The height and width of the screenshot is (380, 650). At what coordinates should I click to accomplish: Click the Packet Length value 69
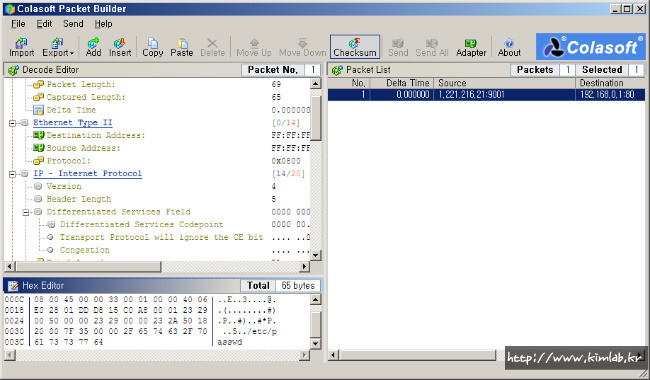click(x=276, y=85)
